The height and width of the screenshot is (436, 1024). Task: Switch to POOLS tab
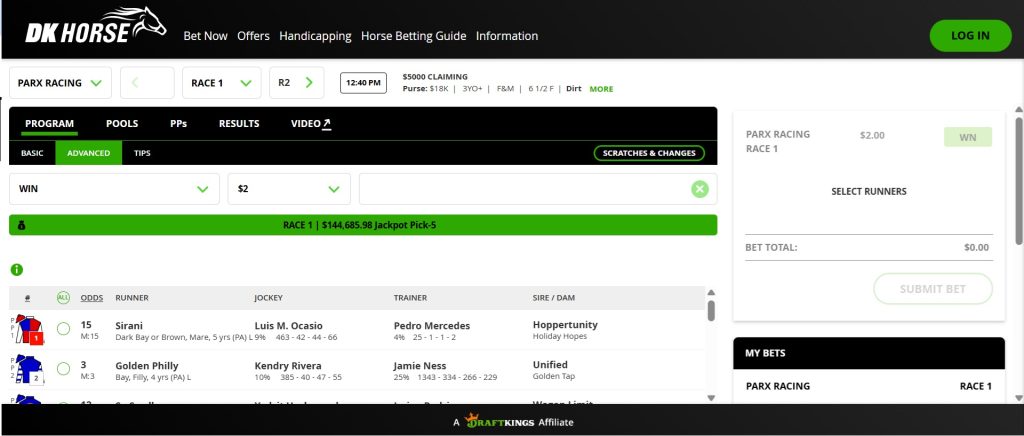pos(122,123)
